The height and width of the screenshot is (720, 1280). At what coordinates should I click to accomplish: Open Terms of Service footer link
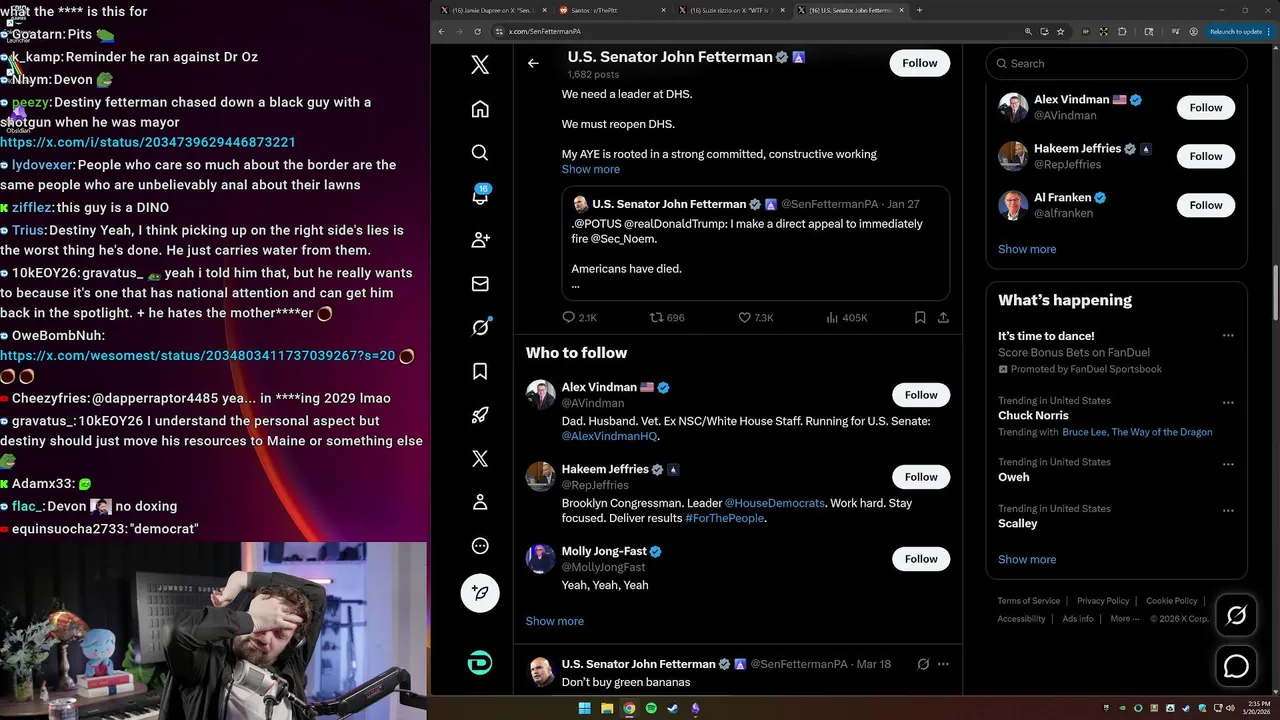tap(1028, 601)
